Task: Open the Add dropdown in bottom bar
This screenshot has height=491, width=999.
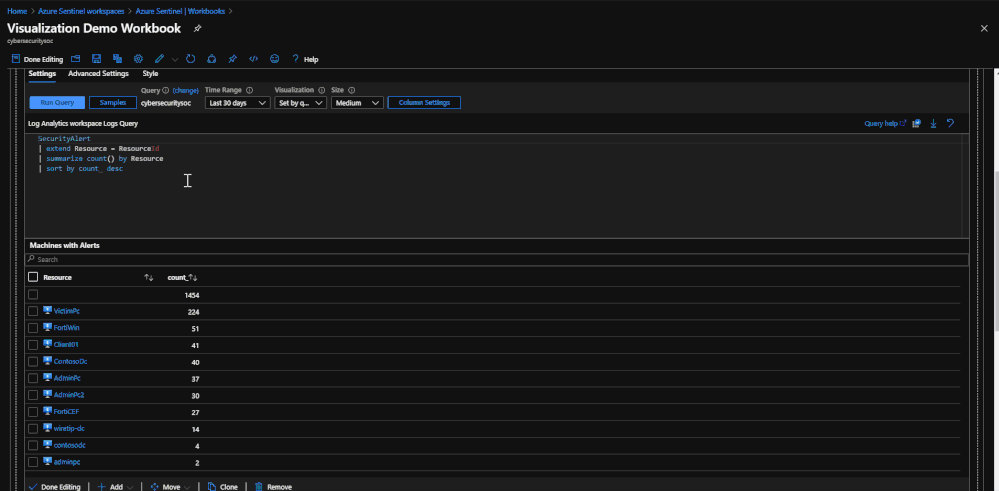Action: point(116,487)
